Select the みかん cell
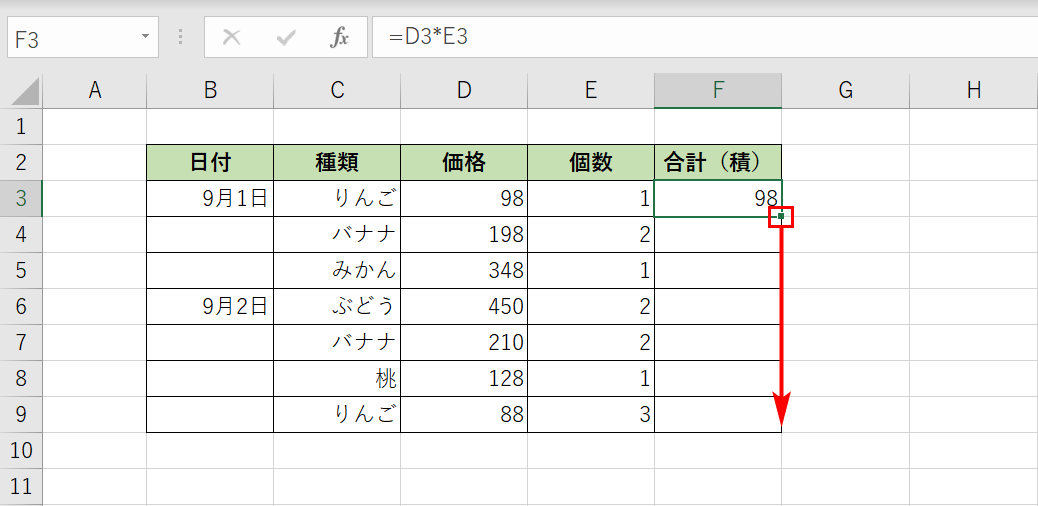Image resolution: width=1038 pixels, height=506 pixels. click(x=337, y=270)
